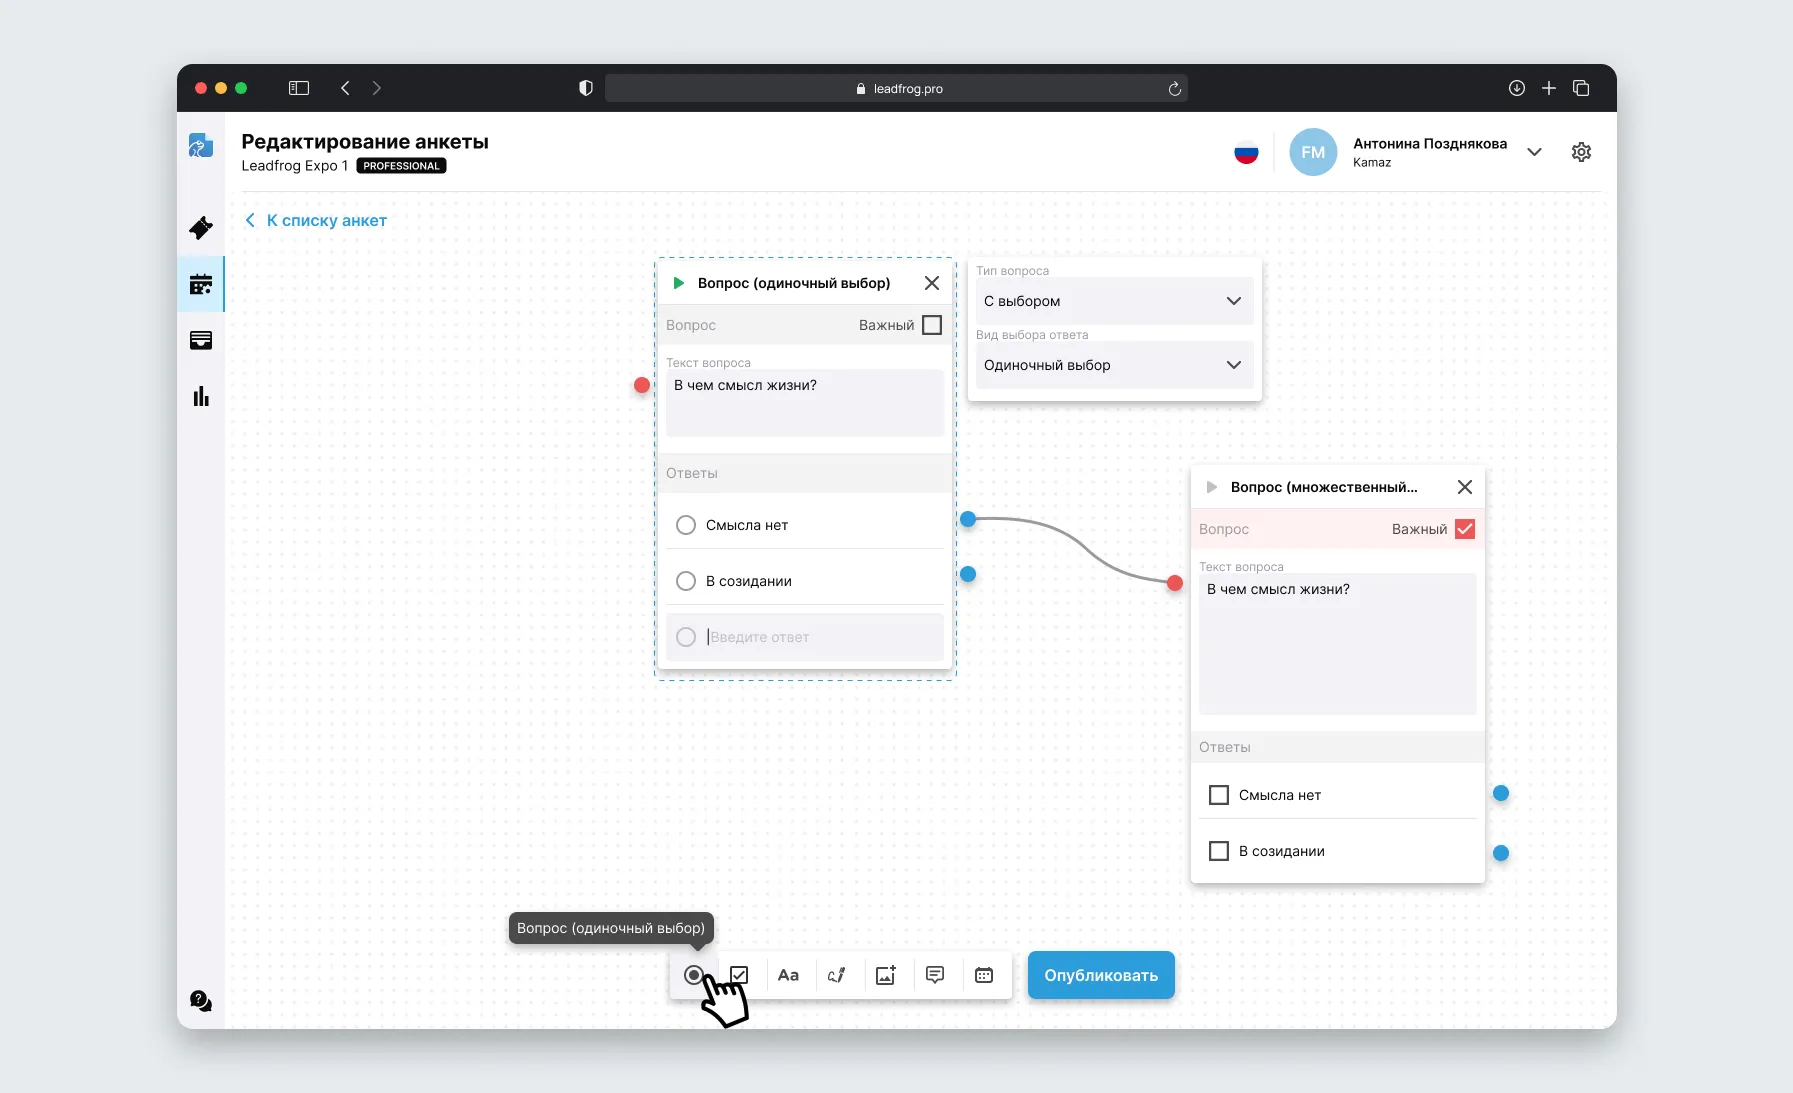Add image block from bottom toolbar
Viewport: 1793px width, 1093px height.
[886, 975]
